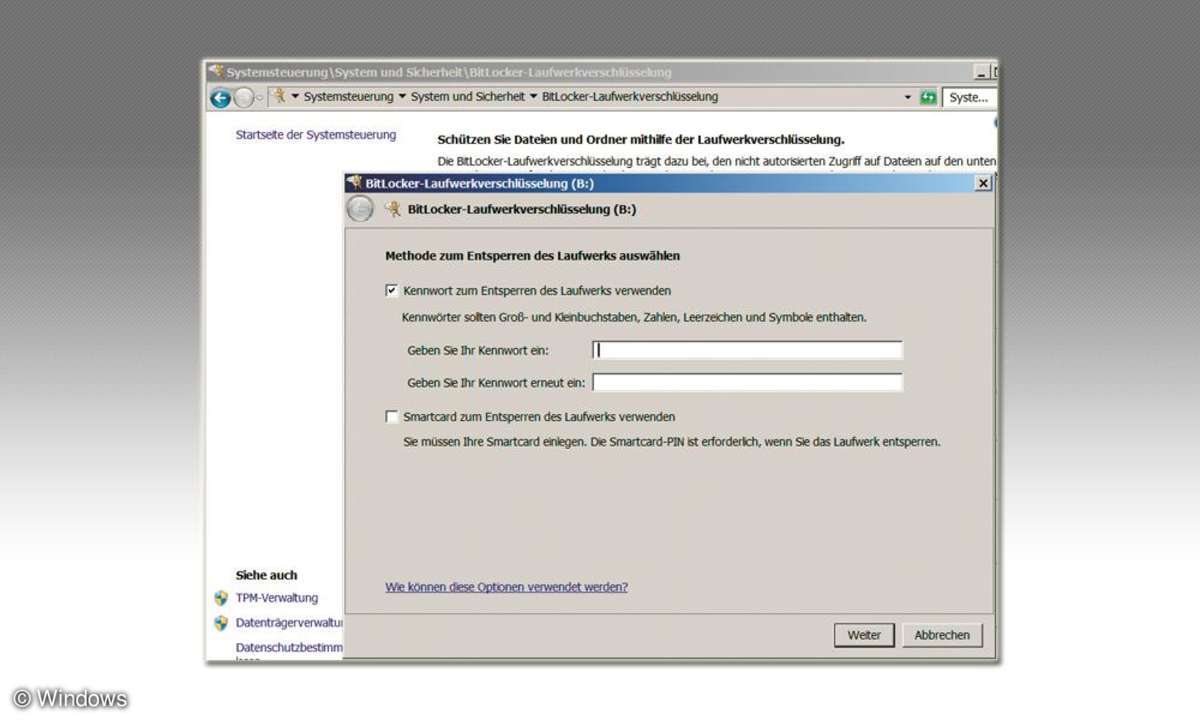Click the green refresh button beside address bar

click(928, 97)
